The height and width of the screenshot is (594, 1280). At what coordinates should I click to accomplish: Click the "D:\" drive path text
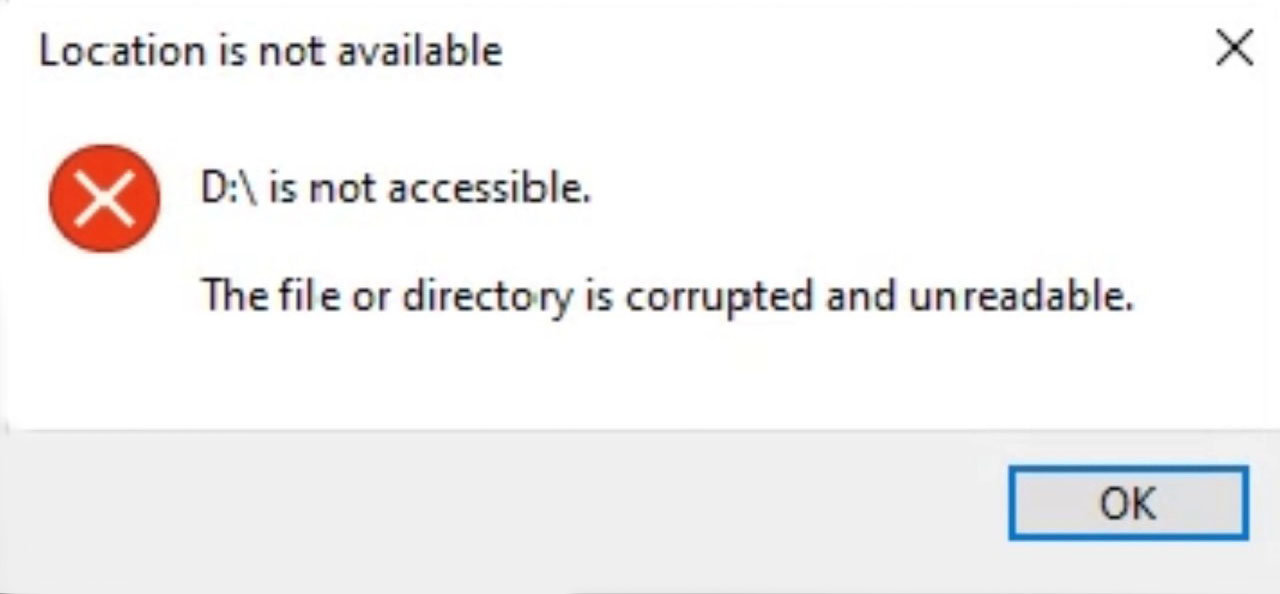(x=226, y=188)
